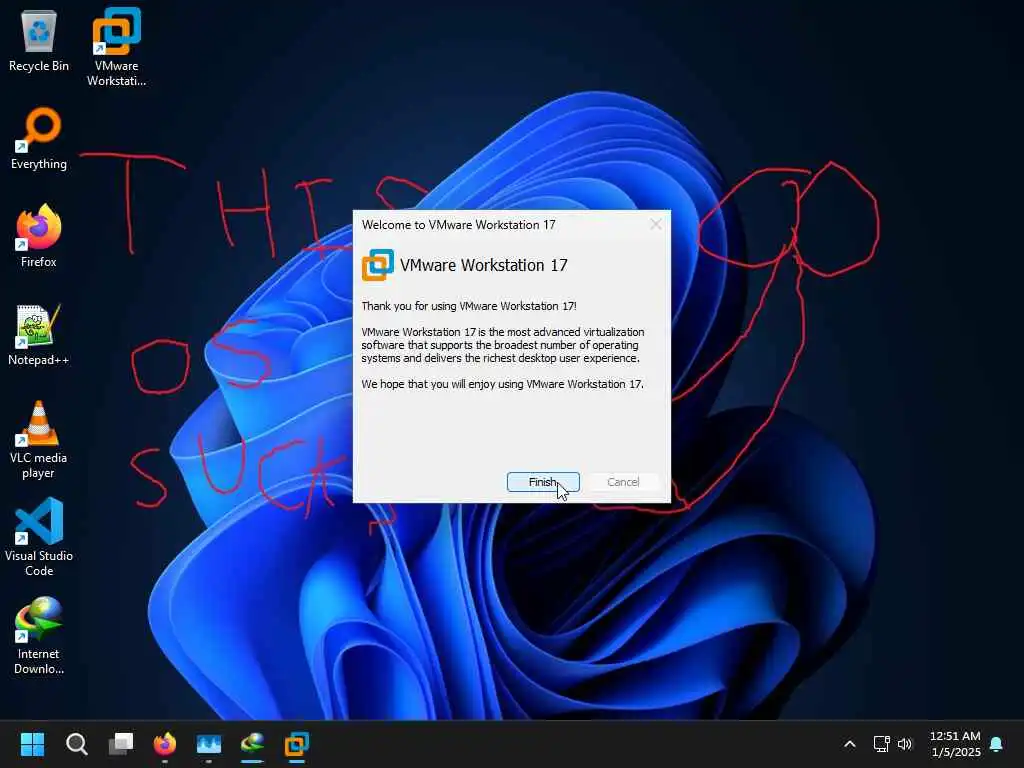The height and width of the screenshot is (768, 1024).
Task: Open the blue graph app in taskbar
Action: tap(209, 744)
